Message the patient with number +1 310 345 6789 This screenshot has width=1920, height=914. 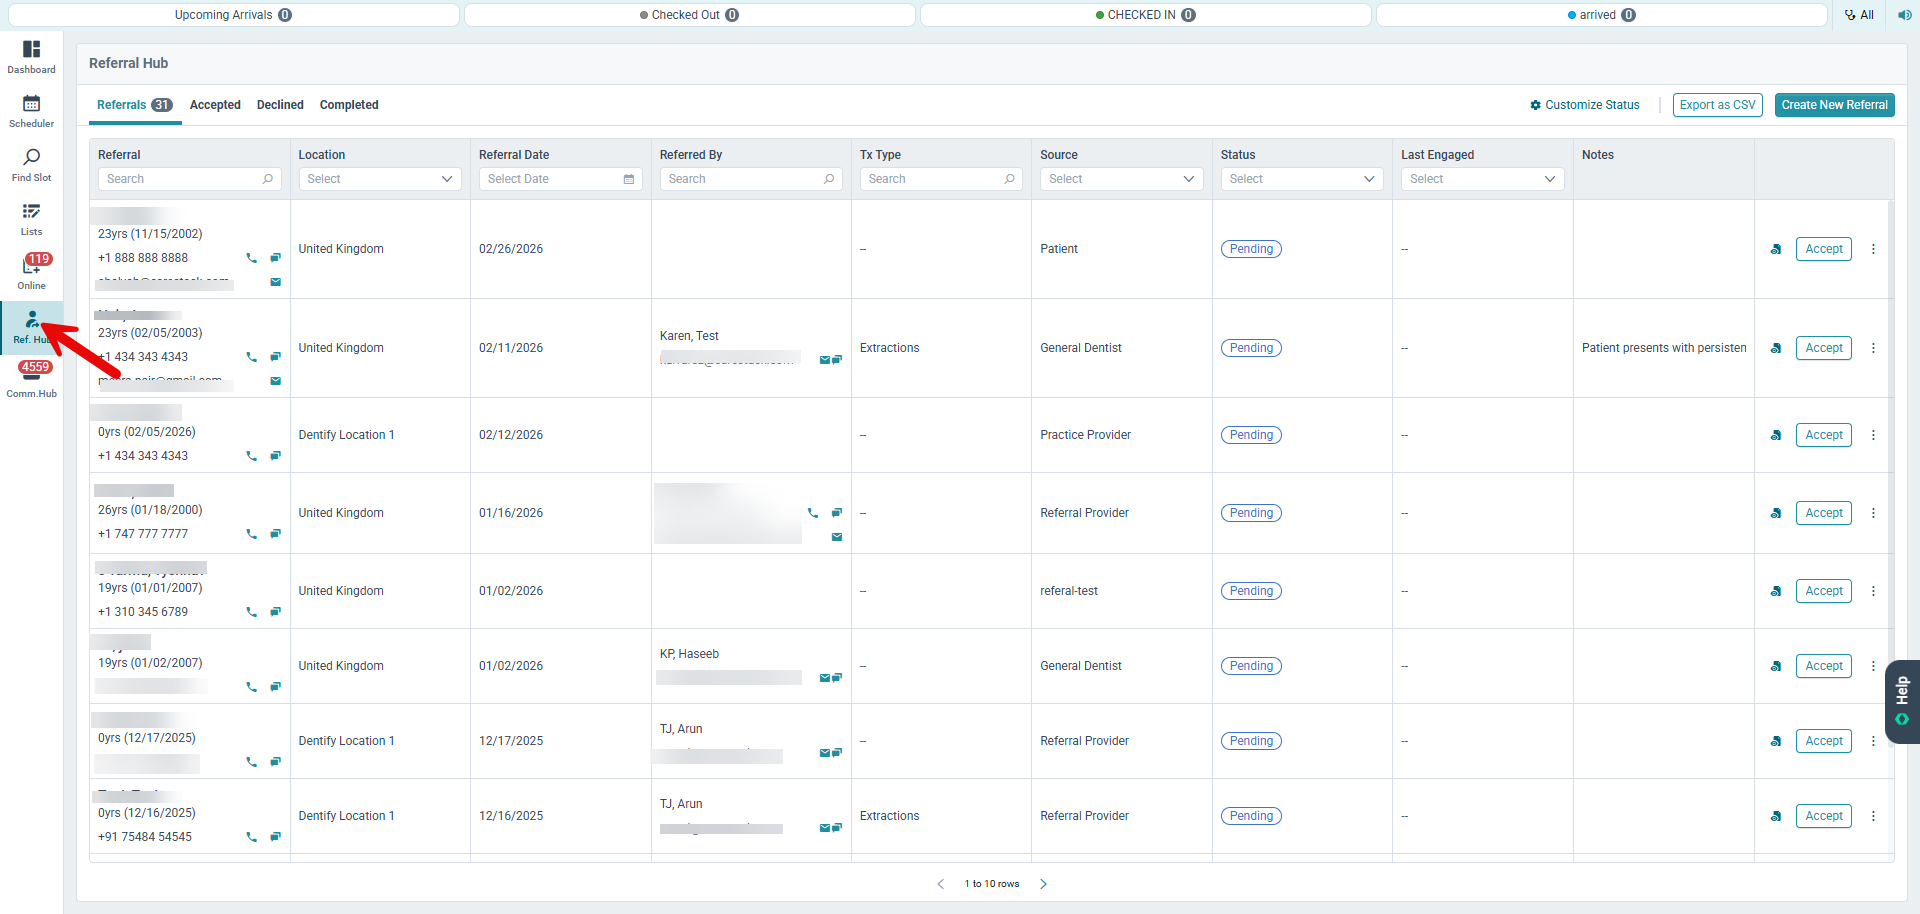[x=275, y=612]
